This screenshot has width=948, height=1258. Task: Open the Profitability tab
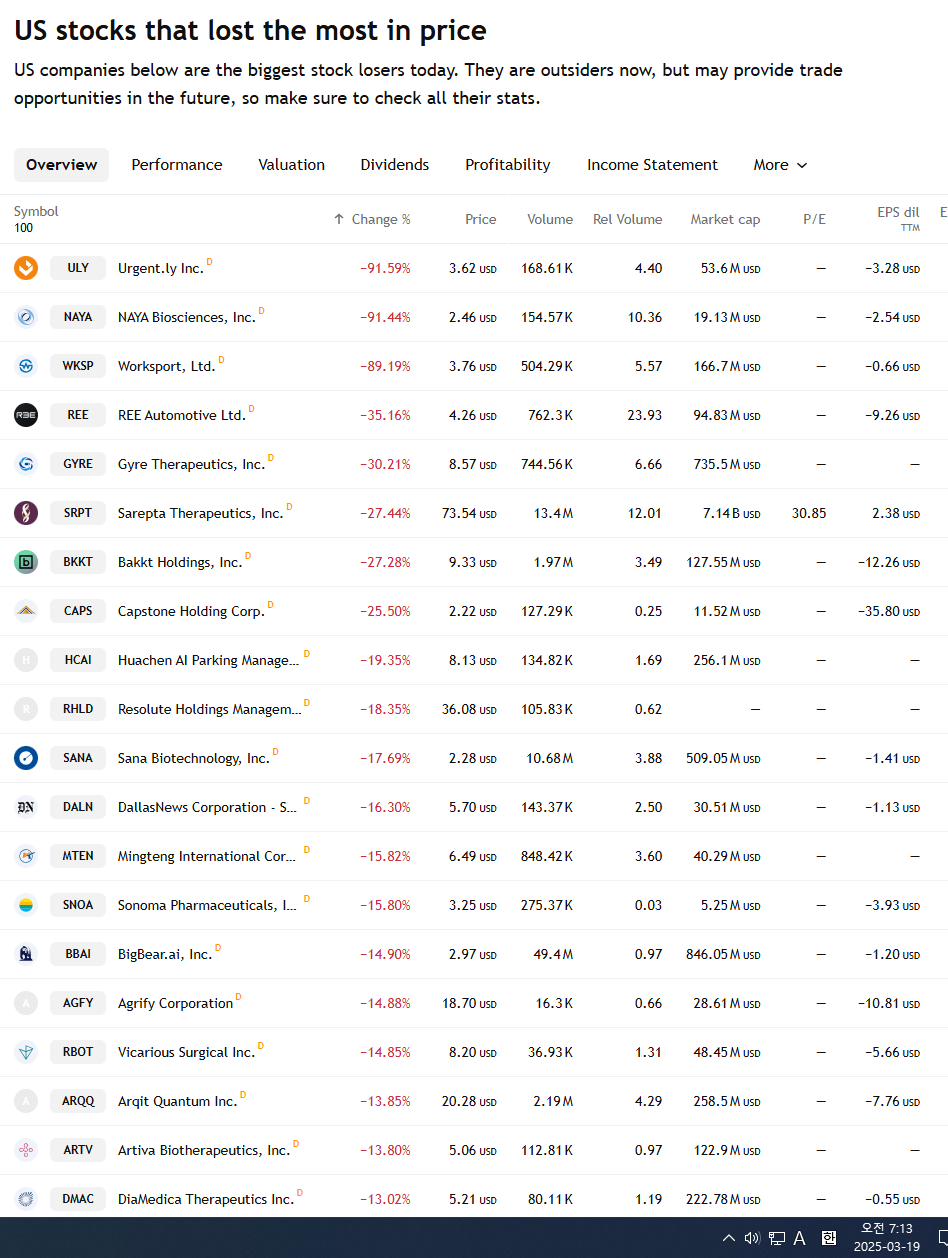tap(508, 165)
